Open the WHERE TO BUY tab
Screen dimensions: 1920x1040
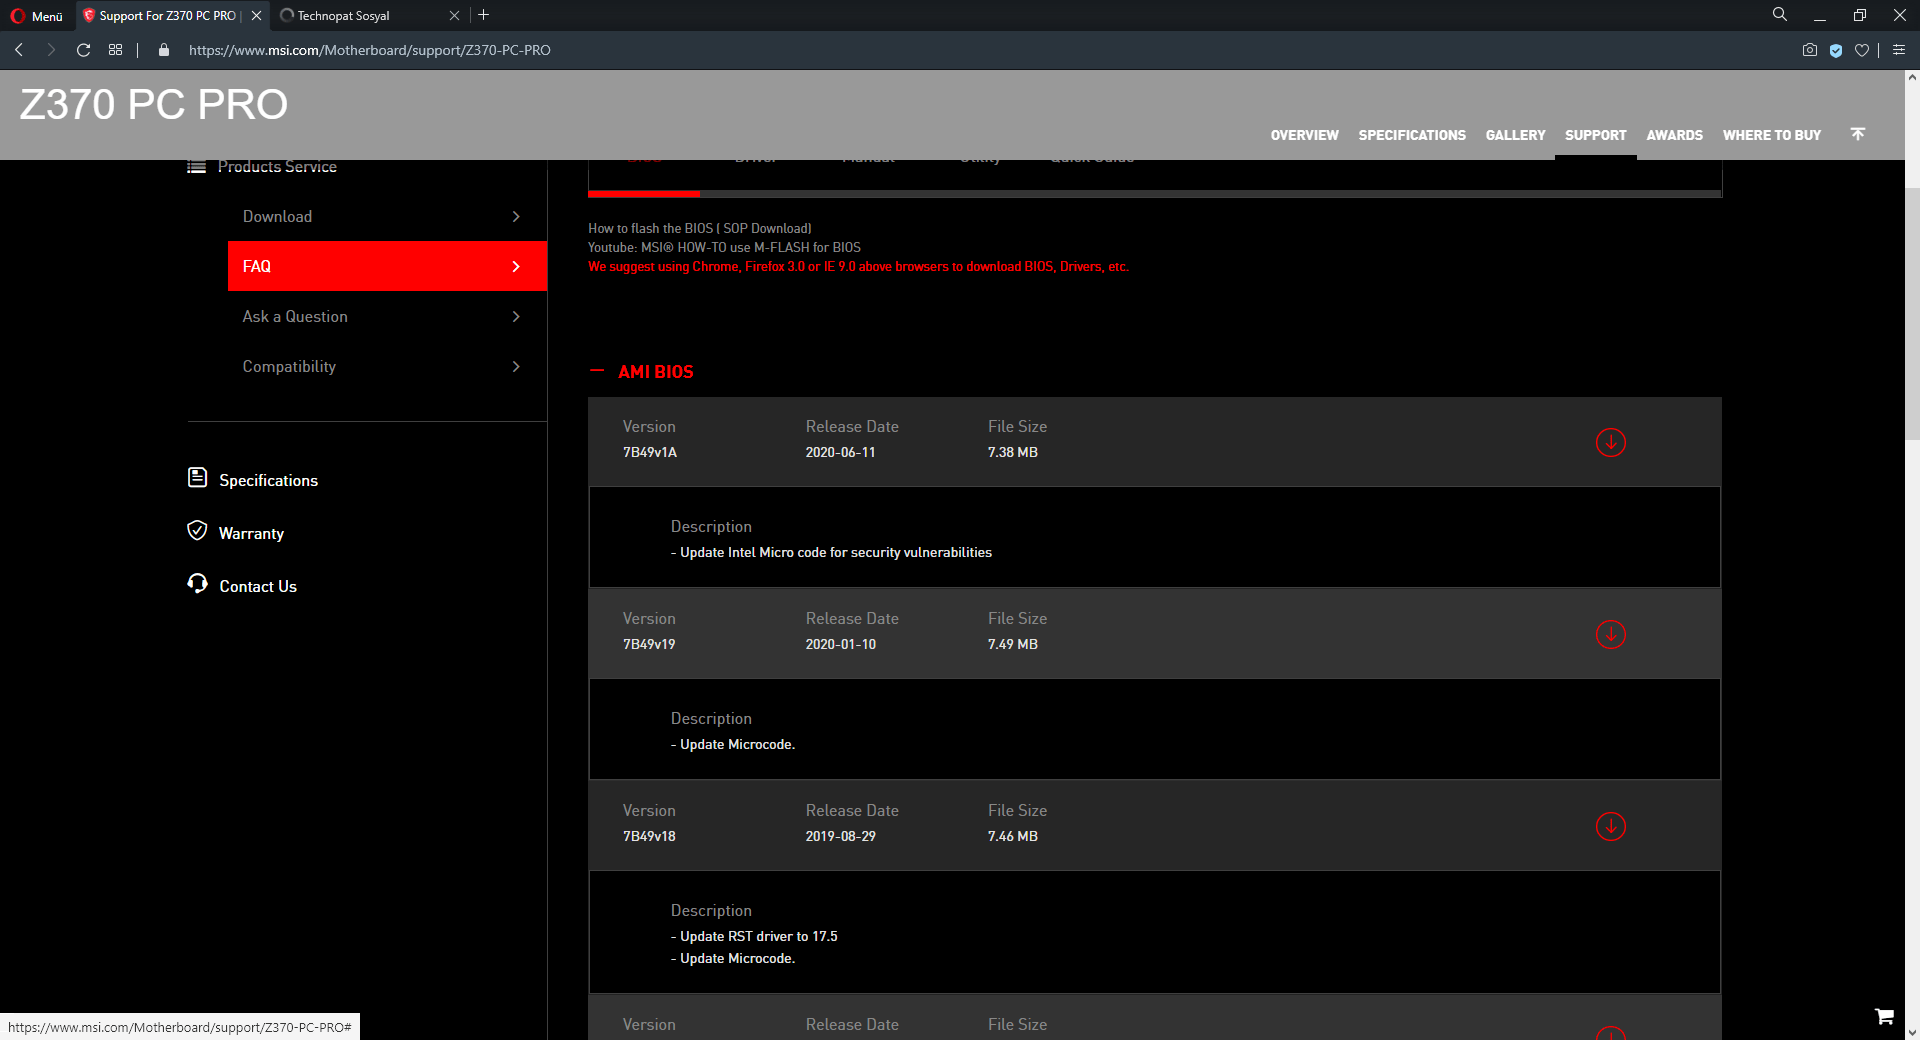(x=1772, y=135)
